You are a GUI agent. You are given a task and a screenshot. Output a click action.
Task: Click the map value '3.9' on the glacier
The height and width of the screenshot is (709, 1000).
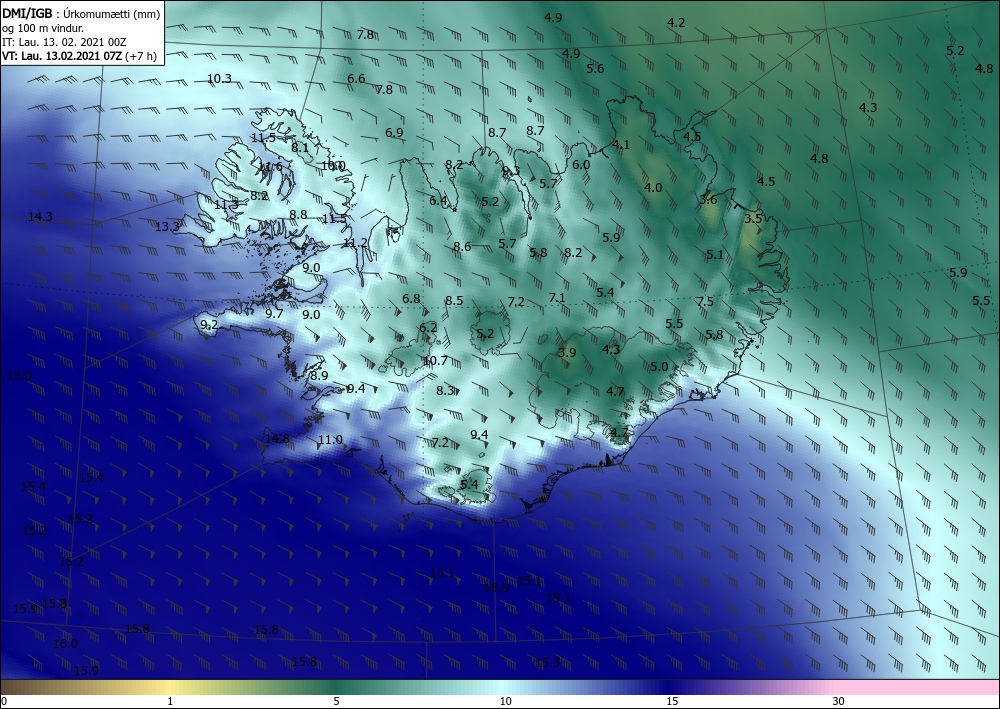tap(567, 353)
